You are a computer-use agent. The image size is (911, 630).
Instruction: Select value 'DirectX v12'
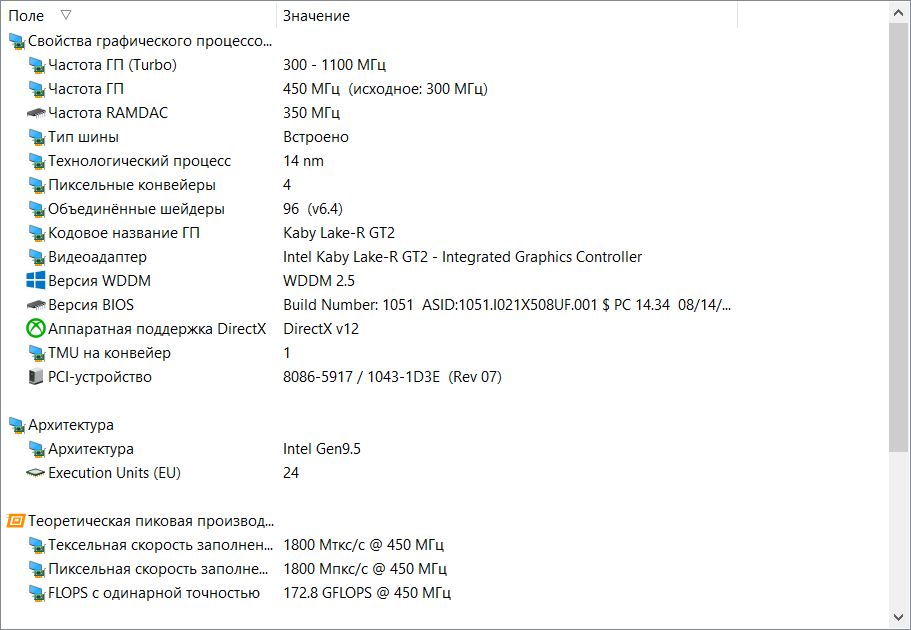point(321,329)
